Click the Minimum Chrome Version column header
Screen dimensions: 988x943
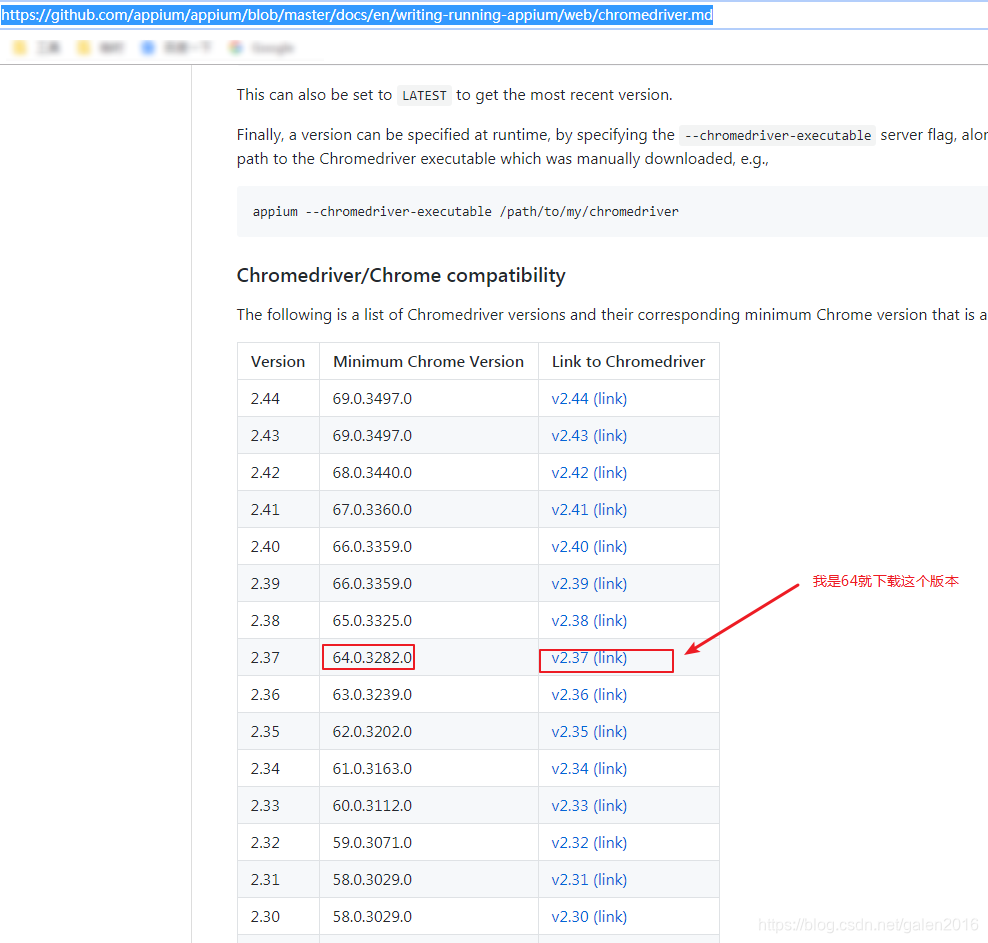point(428,362)
